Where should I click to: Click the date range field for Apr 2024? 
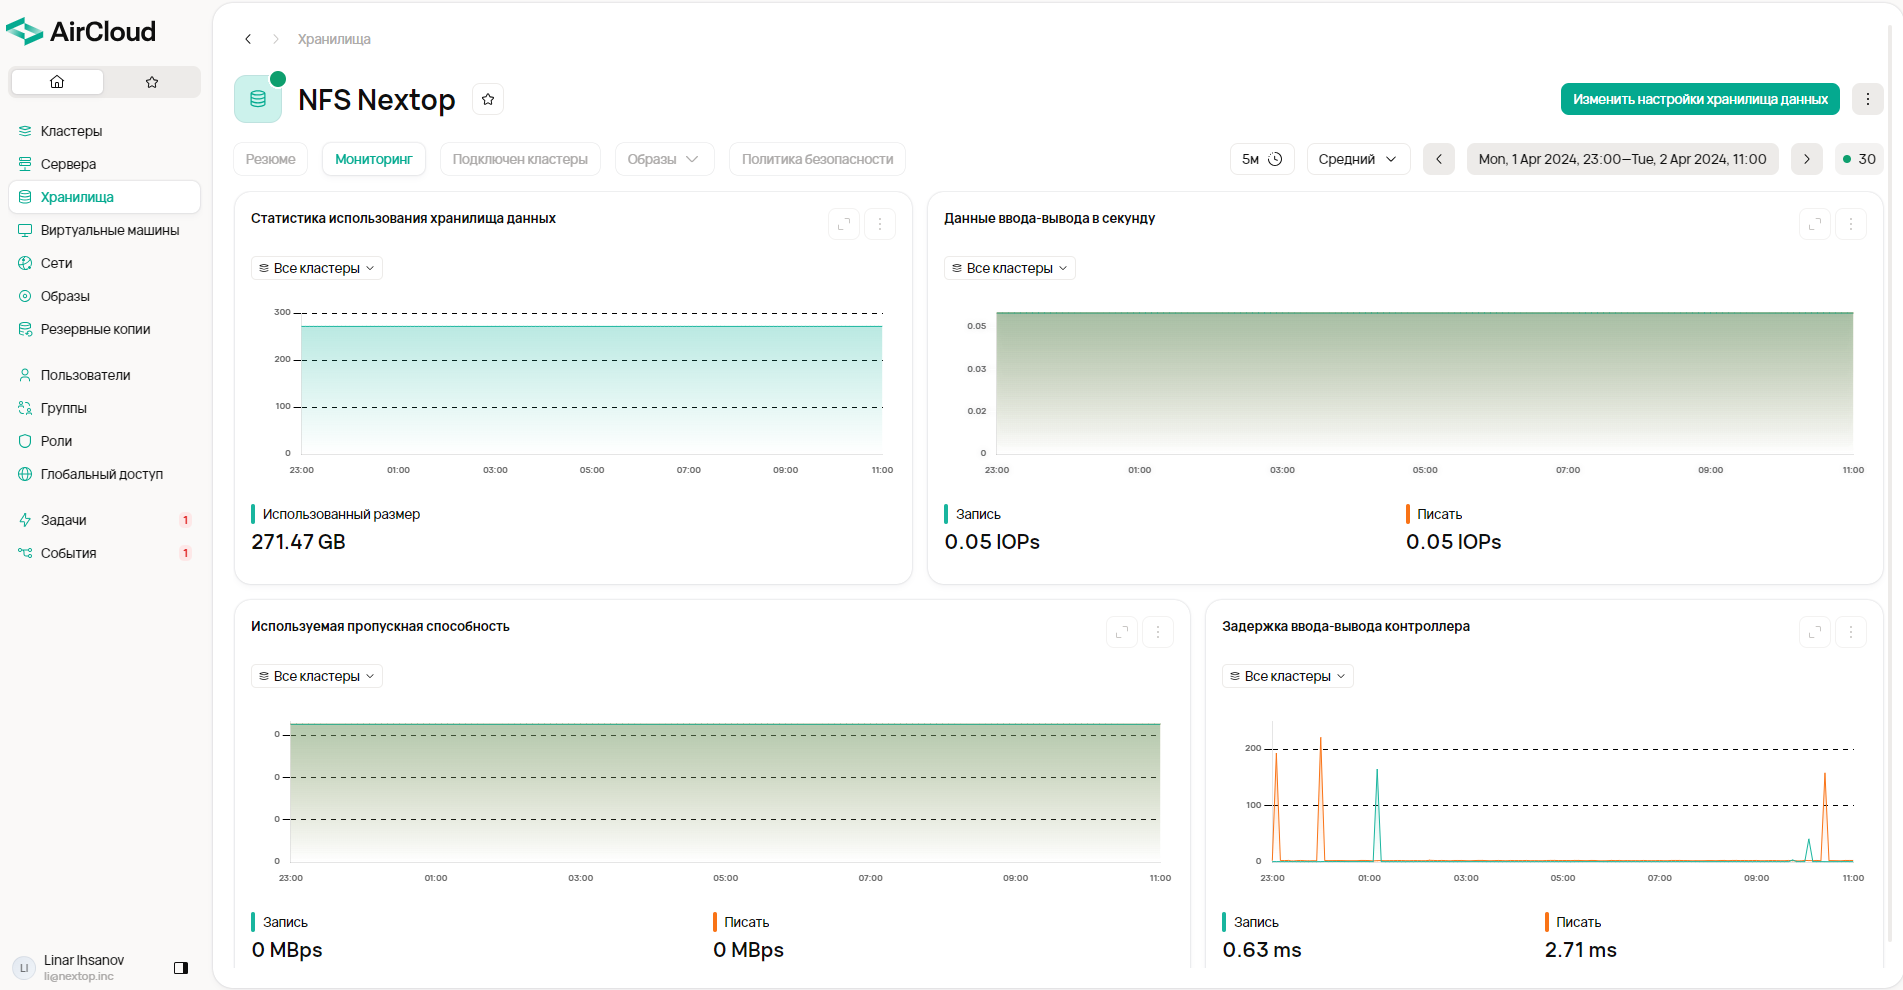pyautogui.click(x=1621, y=159)
